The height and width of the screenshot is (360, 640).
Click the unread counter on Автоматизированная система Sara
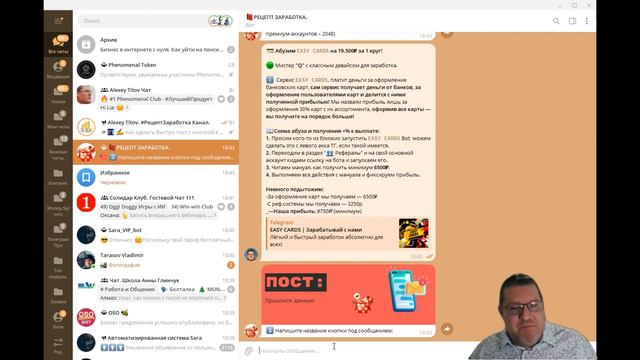[x=227, y=347]
